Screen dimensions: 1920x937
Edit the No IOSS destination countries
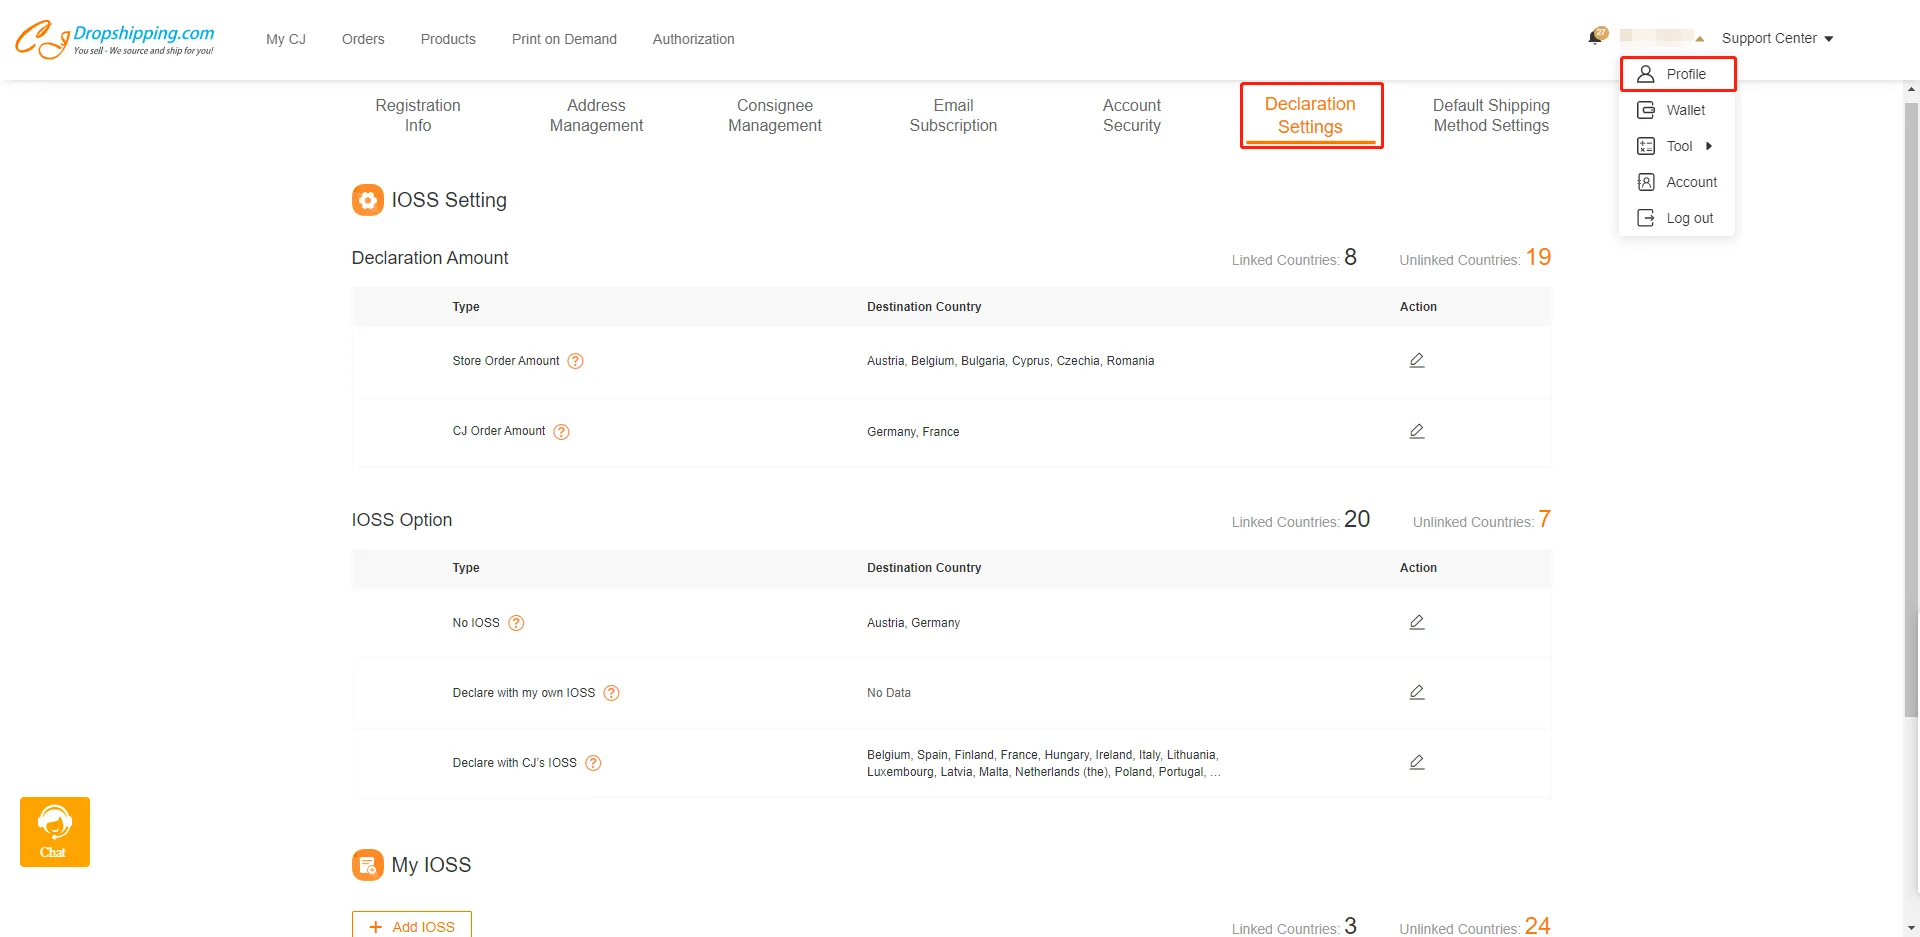point(1416,622)
